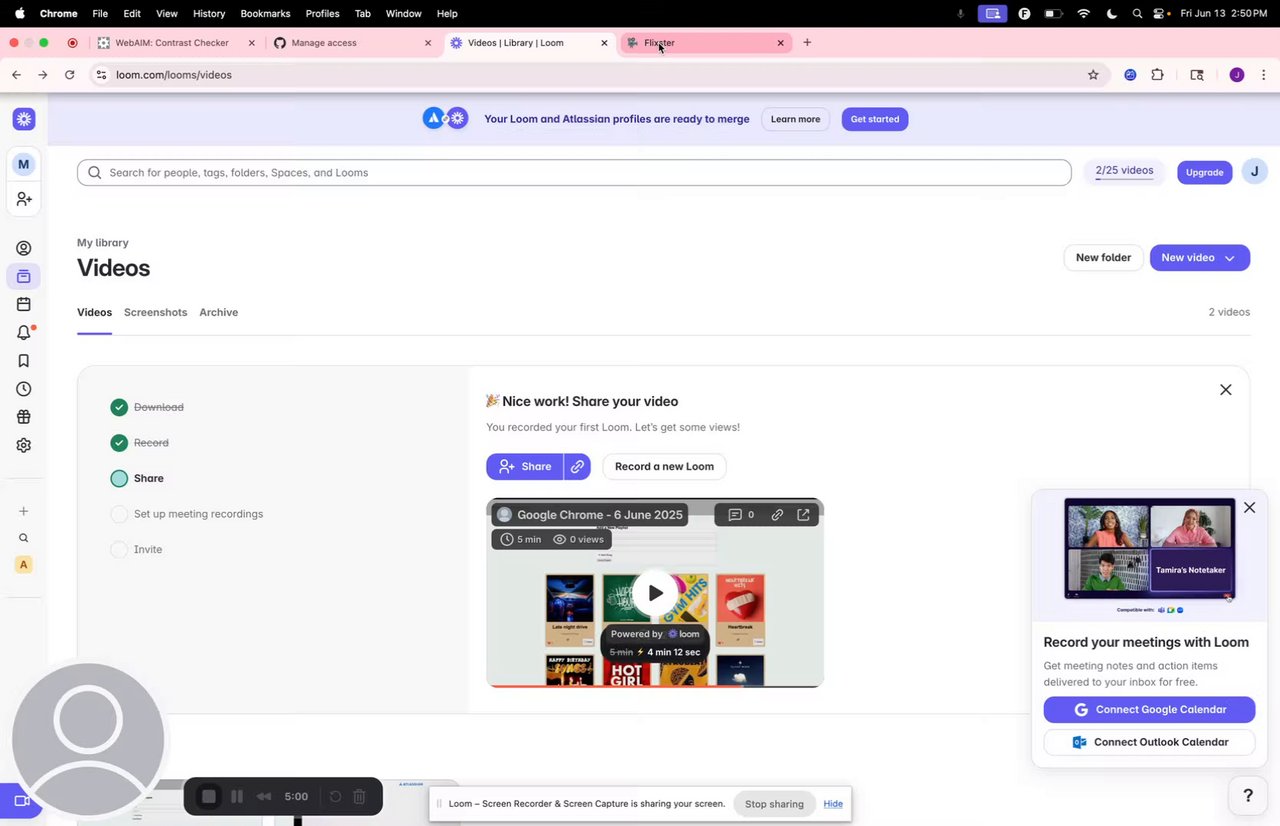This screenshot has width=1280, height=826.
Task: Click the Hide link in sharing bar
Action: pos(833,804)
